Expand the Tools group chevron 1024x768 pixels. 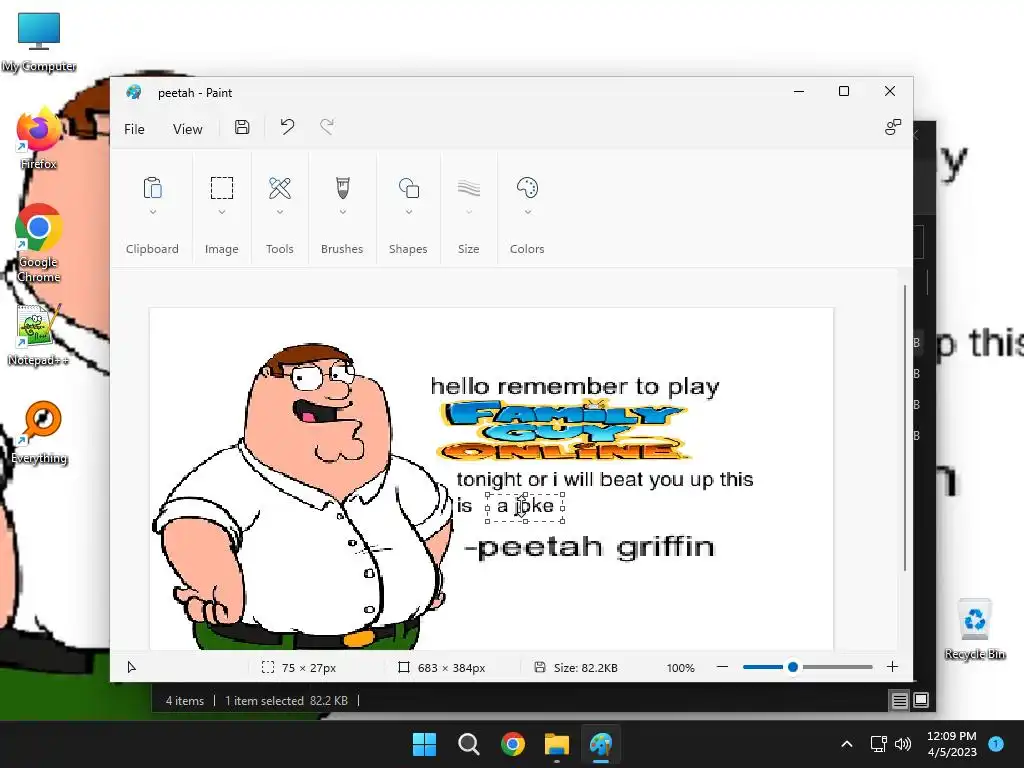[280, 212]
